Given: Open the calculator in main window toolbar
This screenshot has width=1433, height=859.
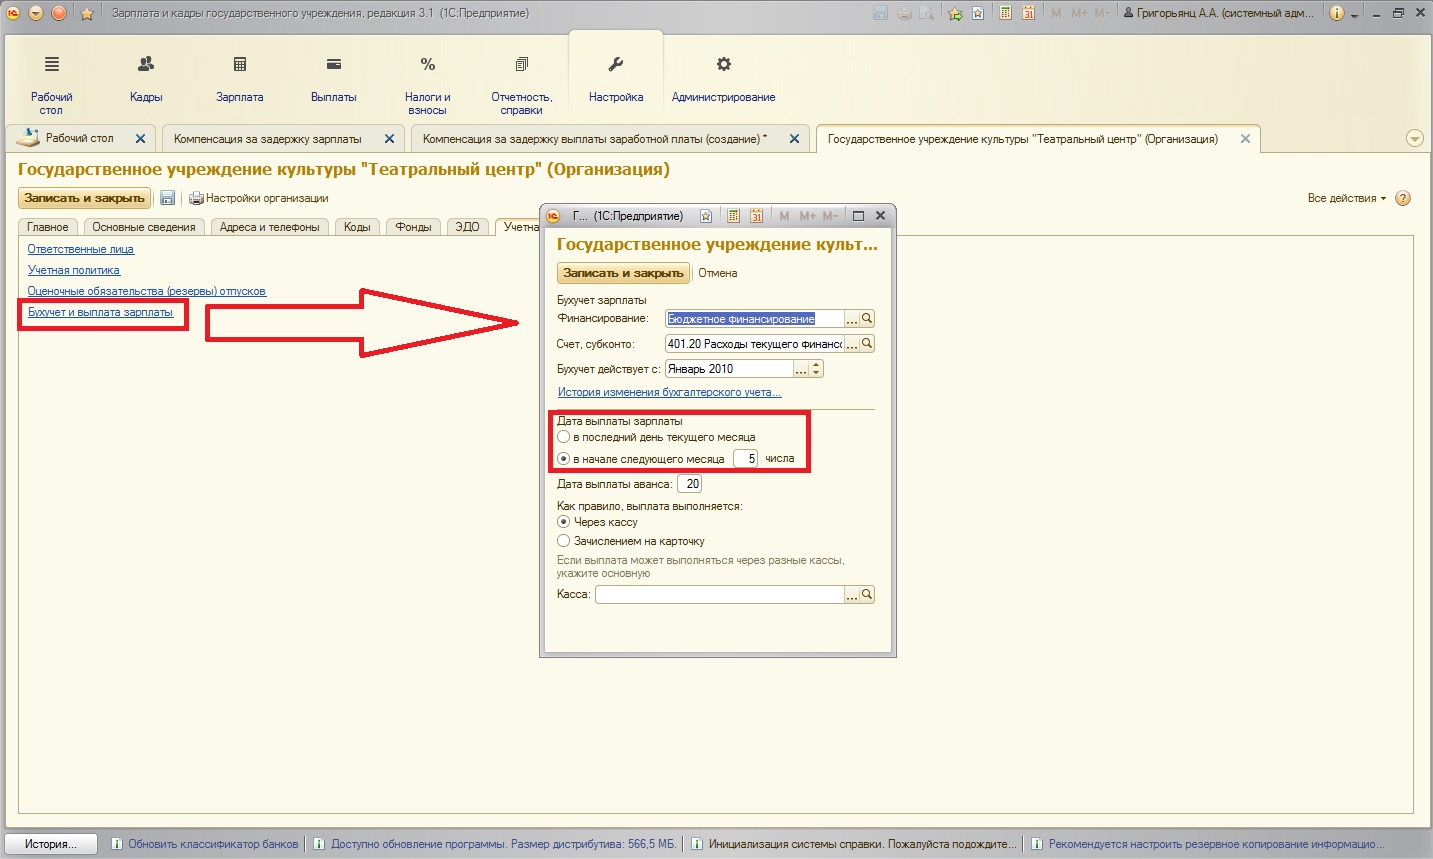Looking at the screenshot, I should pyautogui.click(x=1005, y=13).
